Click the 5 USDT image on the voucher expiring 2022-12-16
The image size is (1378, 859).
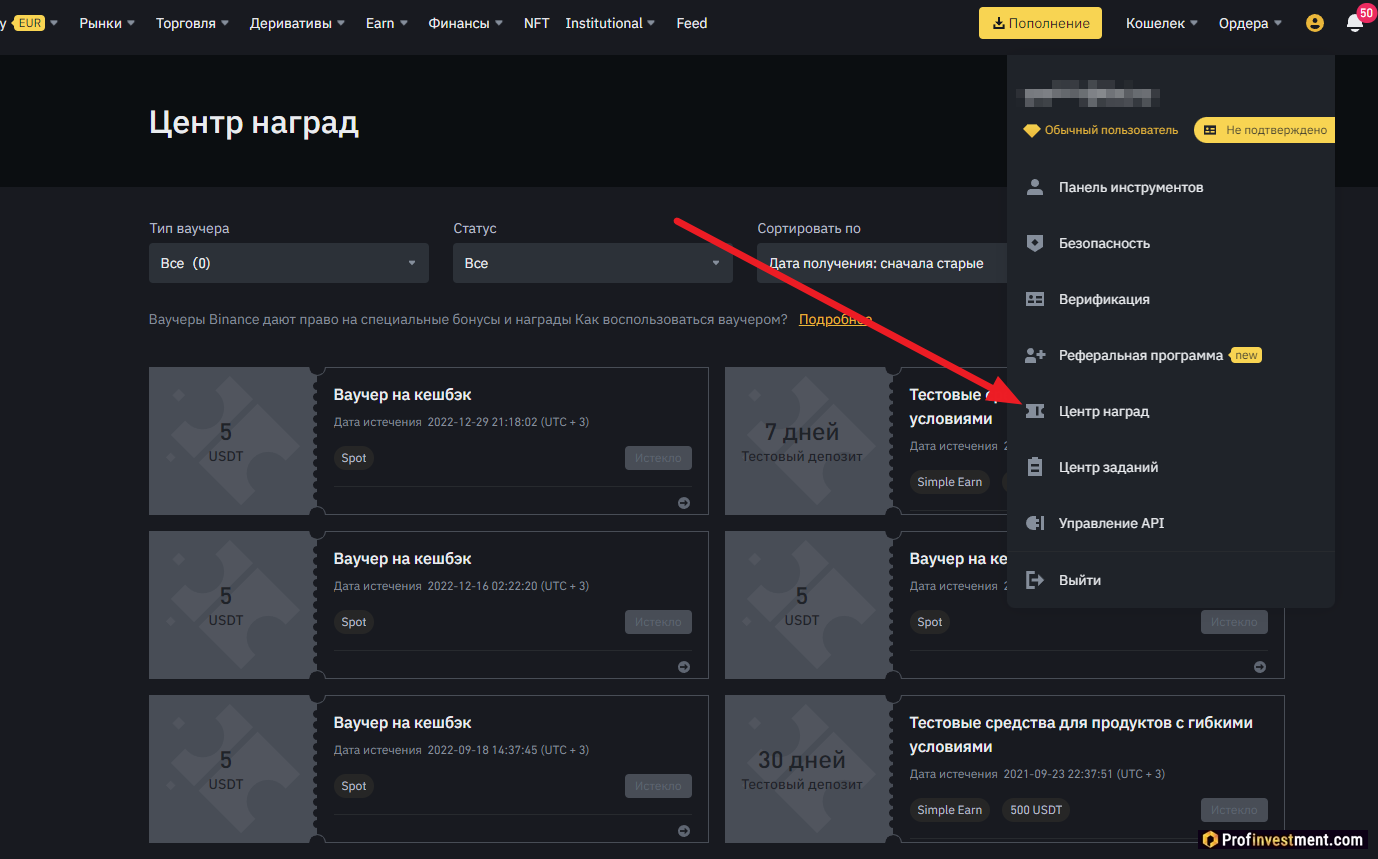232,605
